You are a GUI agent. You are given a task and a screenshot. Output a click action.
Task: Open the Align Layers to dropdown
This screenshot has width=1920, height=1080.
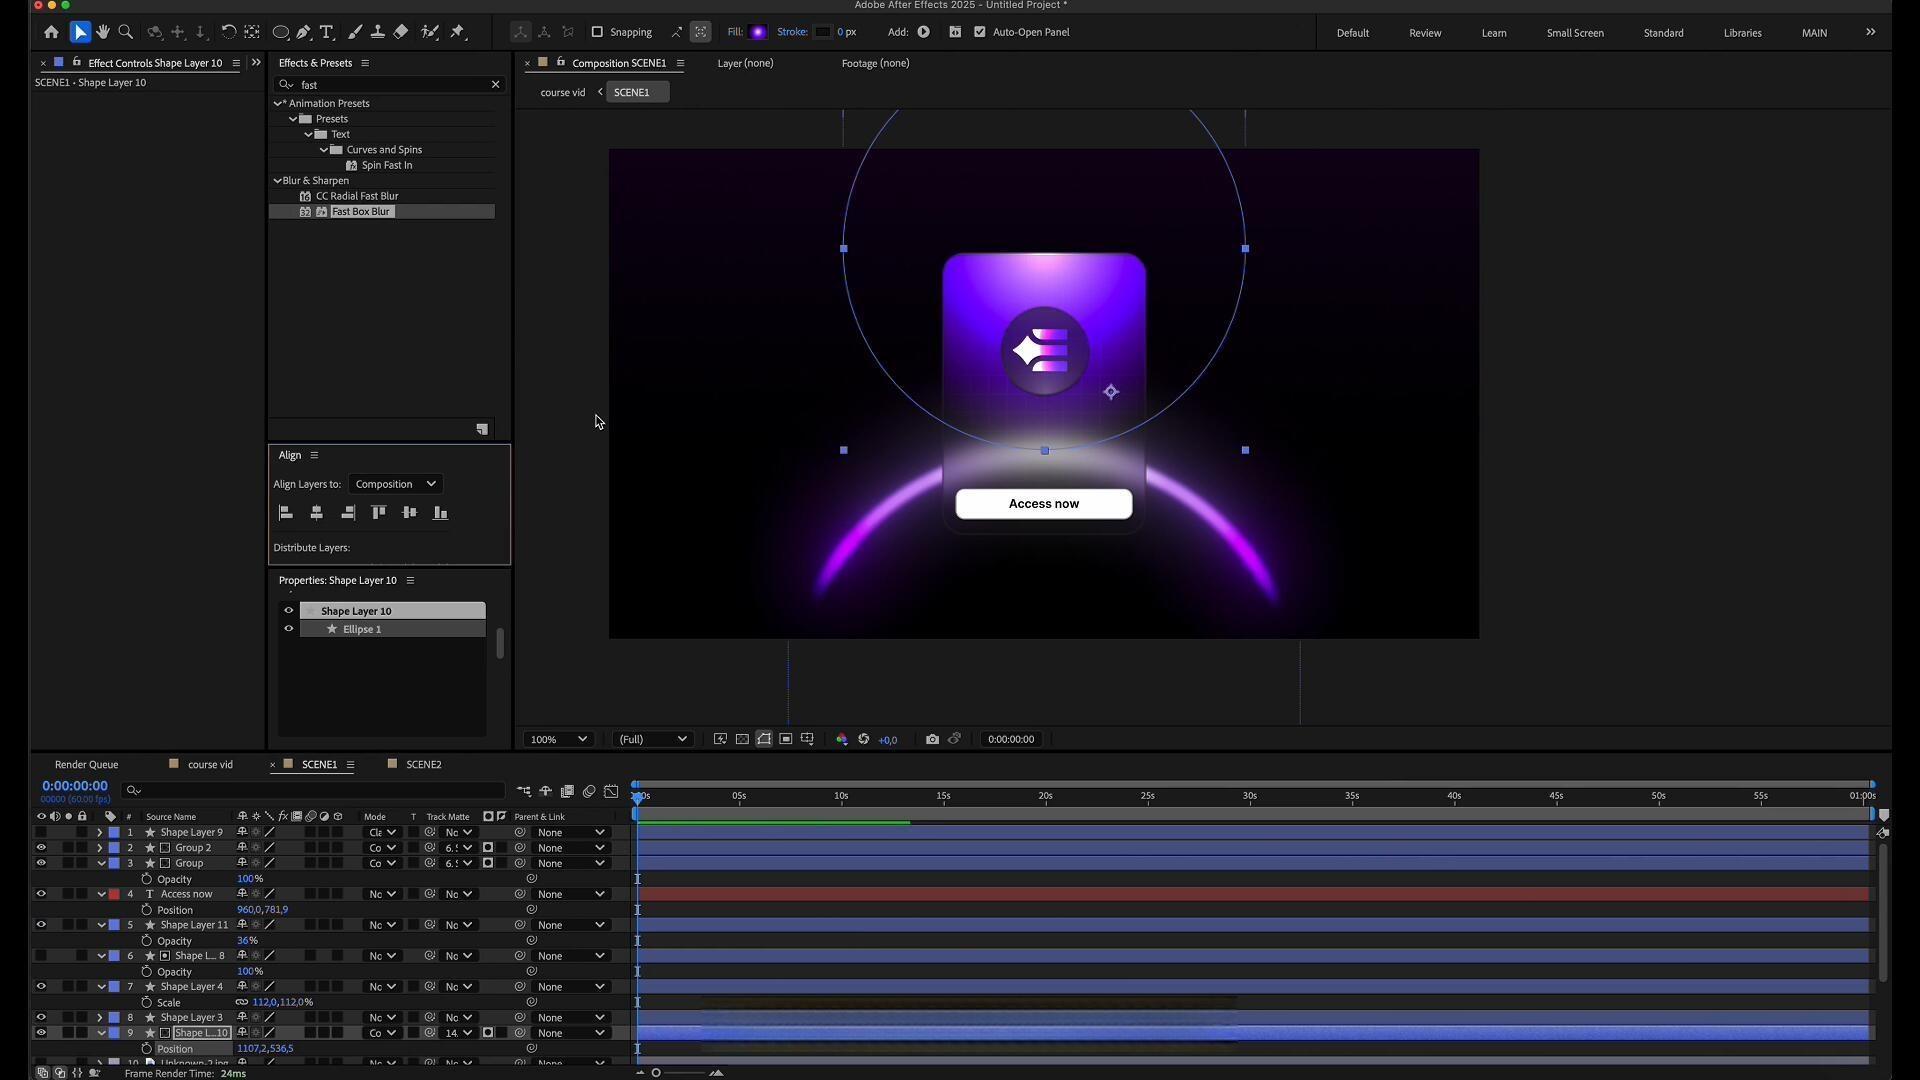tap(395, 484)
